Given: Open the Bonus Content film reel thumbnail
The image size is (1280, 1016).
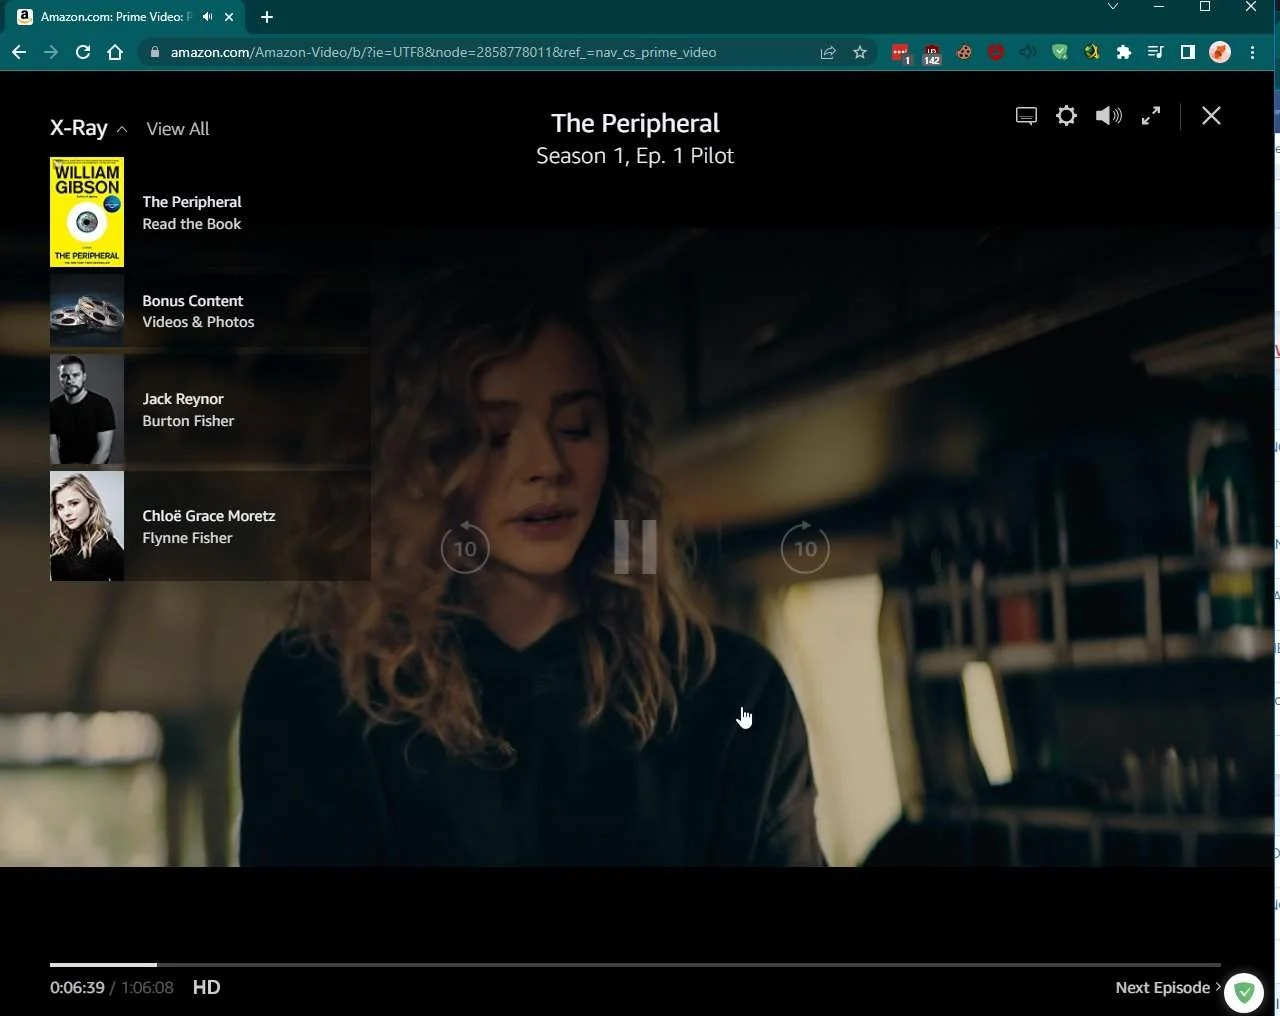Looking at the screenshot, I should coord(87,311).
